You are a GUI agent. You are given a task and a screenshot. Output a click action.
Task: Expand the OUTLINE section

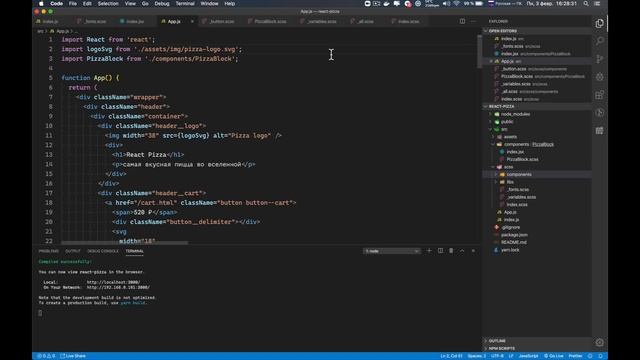(x=537, y=341)
